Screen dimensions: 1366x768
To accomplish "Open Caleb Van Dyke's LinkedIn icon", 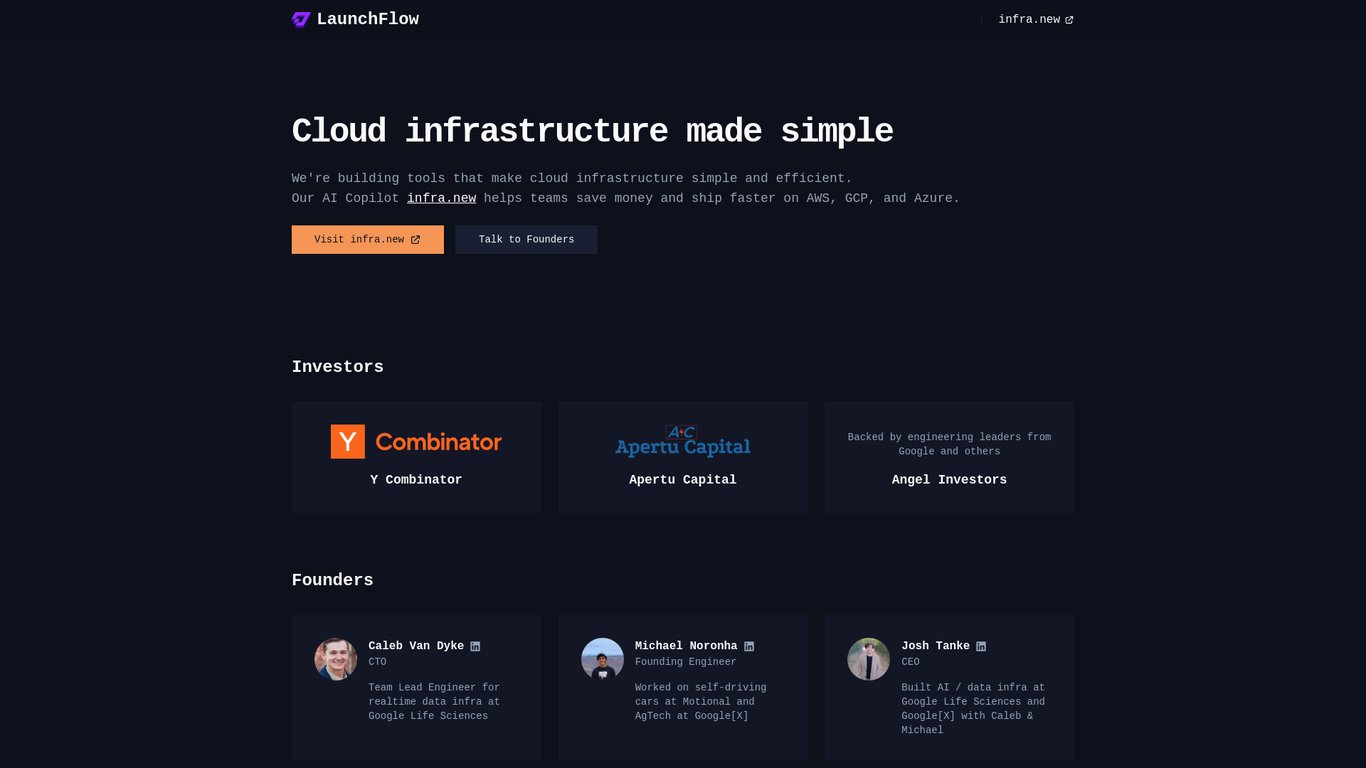I will 475,646.
